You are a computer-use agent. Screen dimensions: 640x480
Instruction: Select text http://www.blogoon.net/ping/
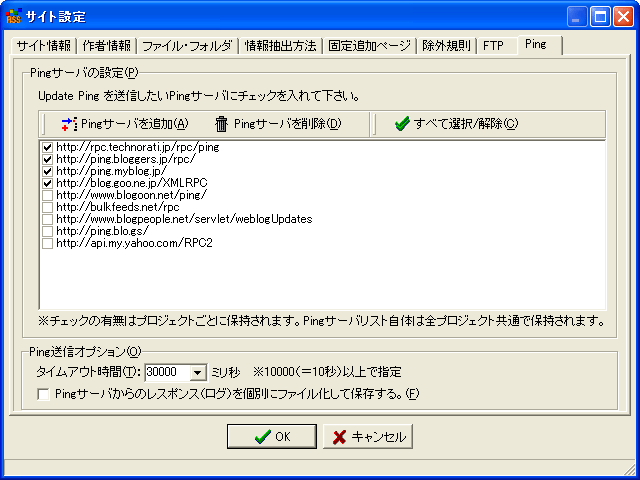click(131, 196)
